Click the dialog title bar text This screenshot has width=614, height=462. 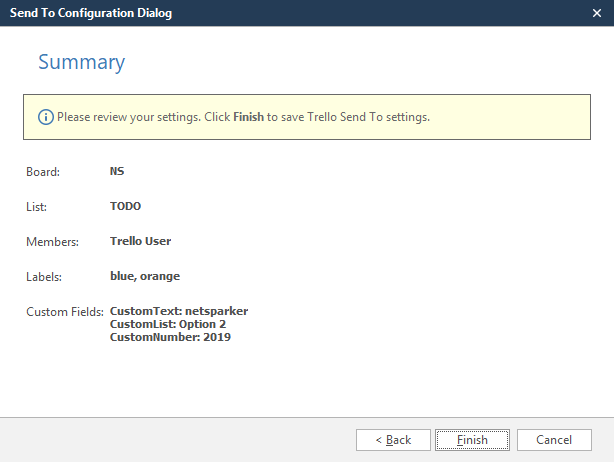pyautogui.click(x=90, y=13)
